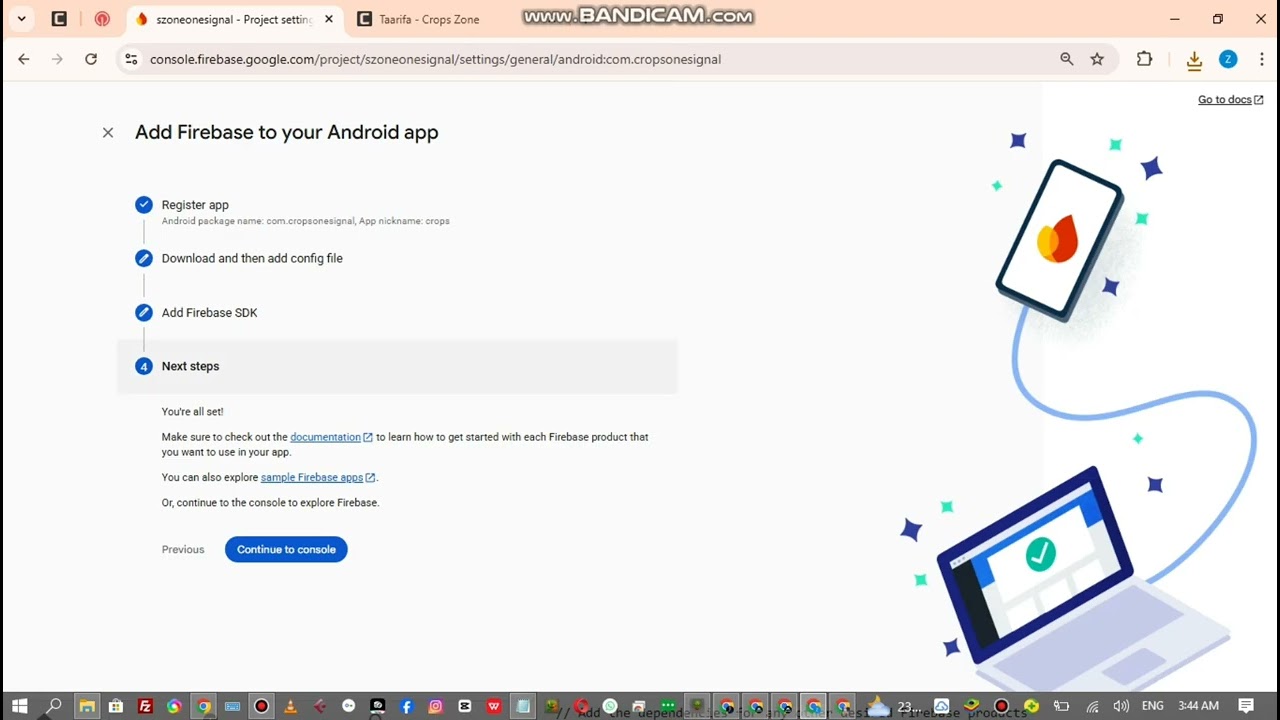Open Notepad from the taskbar

point(522,706)
